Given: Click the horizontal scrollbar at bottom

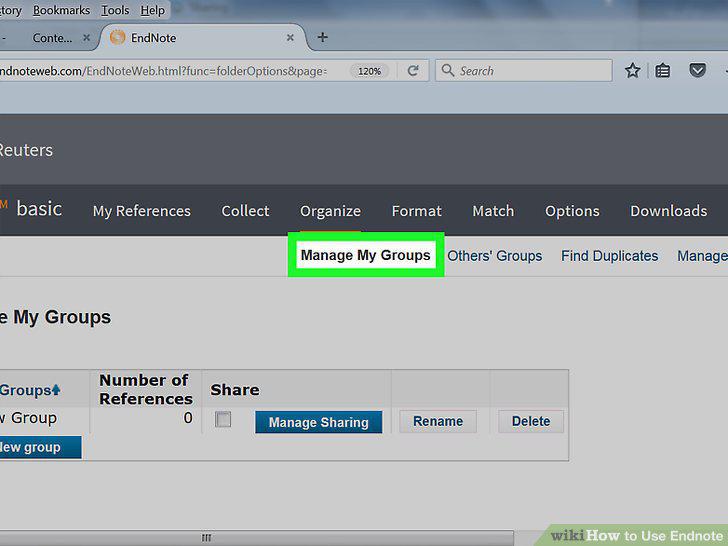Looking at the screenshot, I should click(x=257, y=538).
